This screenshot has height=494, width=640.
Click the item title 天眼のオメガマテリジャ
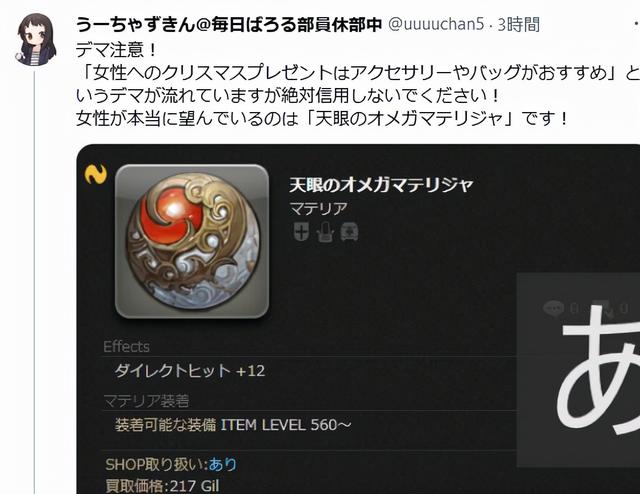(381, 185)
